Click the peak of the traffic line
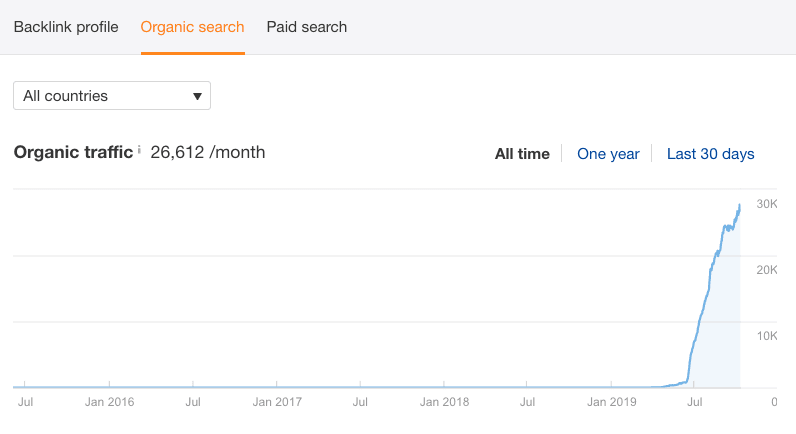Image resolution: width=796 pixels, height=434 pixels. click(739, 205)
